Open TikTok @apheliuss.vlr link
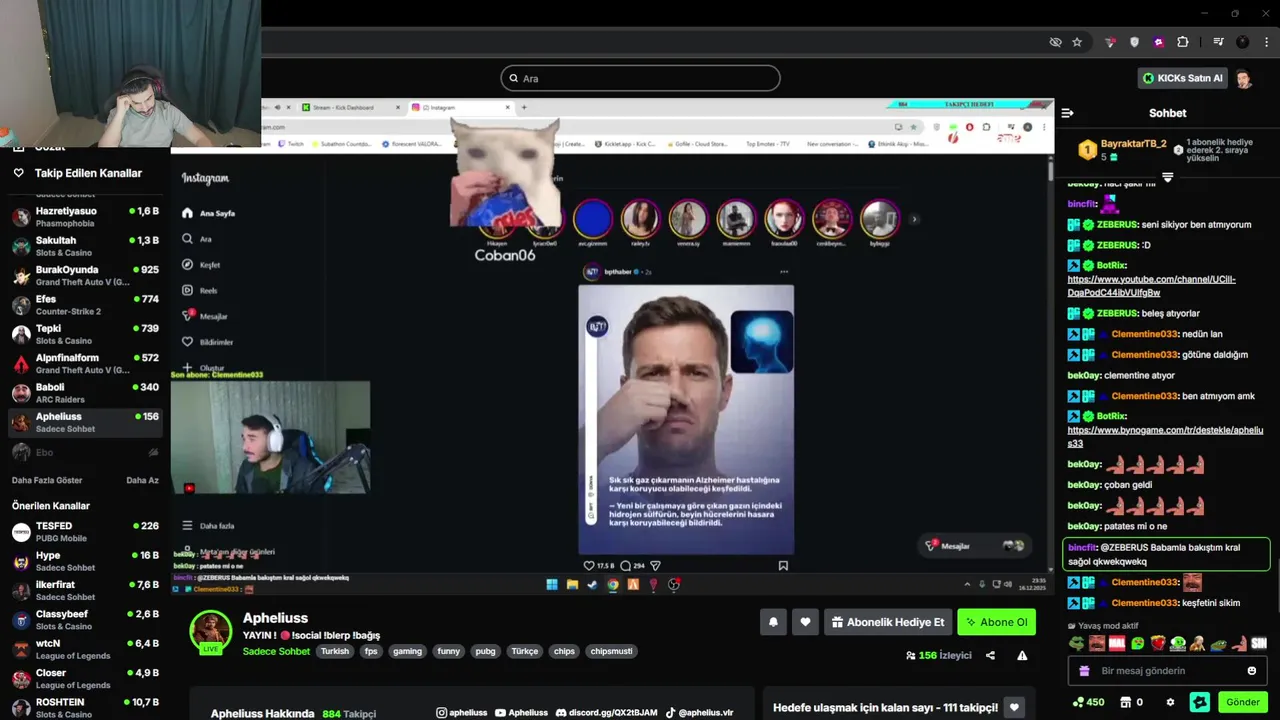This screenshot has width=1280, height=720. [700, 713]
